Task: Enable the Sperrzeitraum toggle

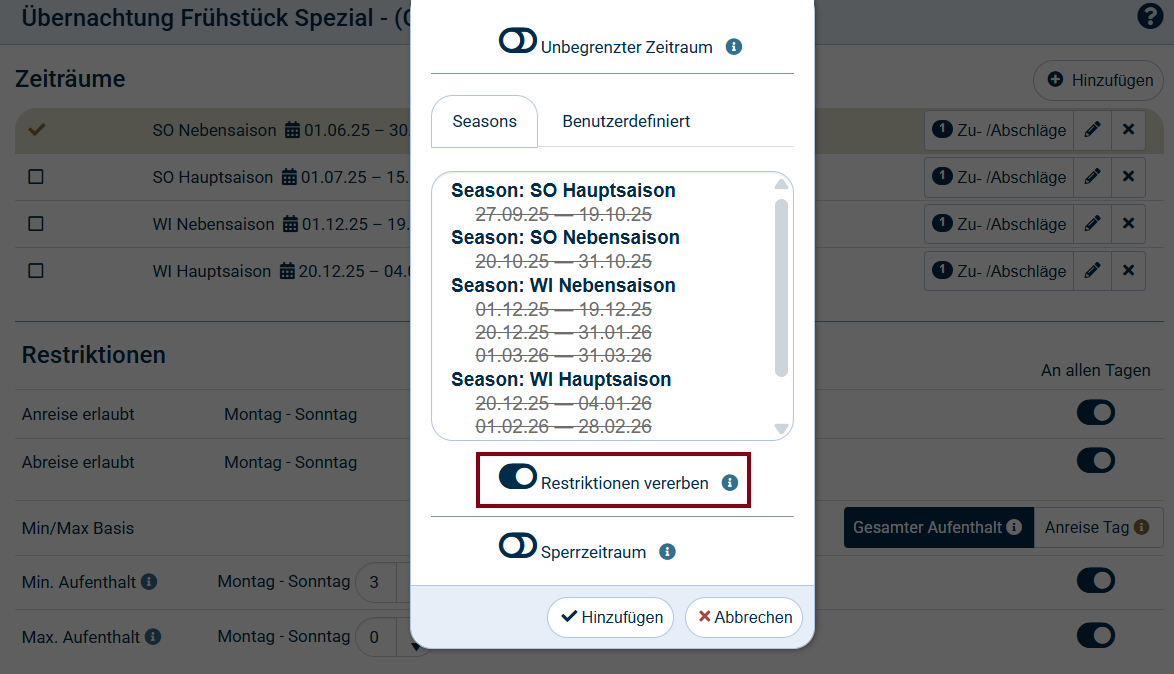Action: point(518,546)
